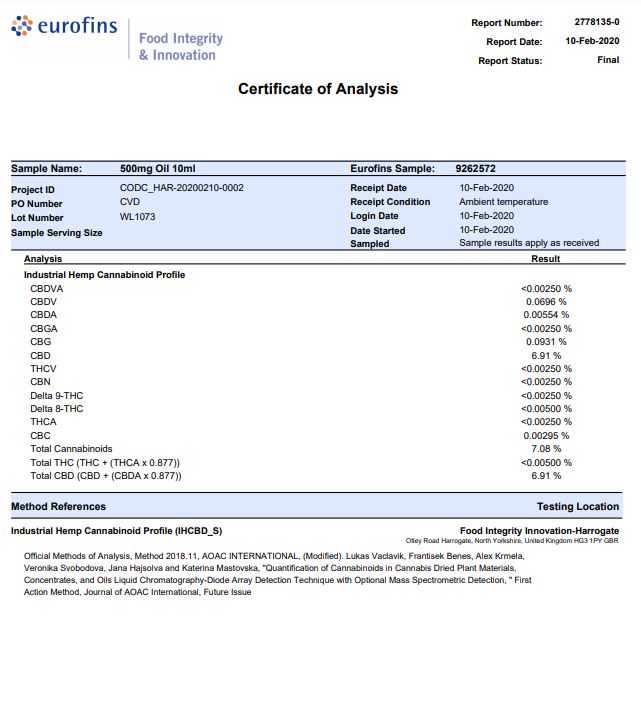Viewport: 641px width, 722px height.
Task: Click the Testing Location heading
Action: point(577,507)
